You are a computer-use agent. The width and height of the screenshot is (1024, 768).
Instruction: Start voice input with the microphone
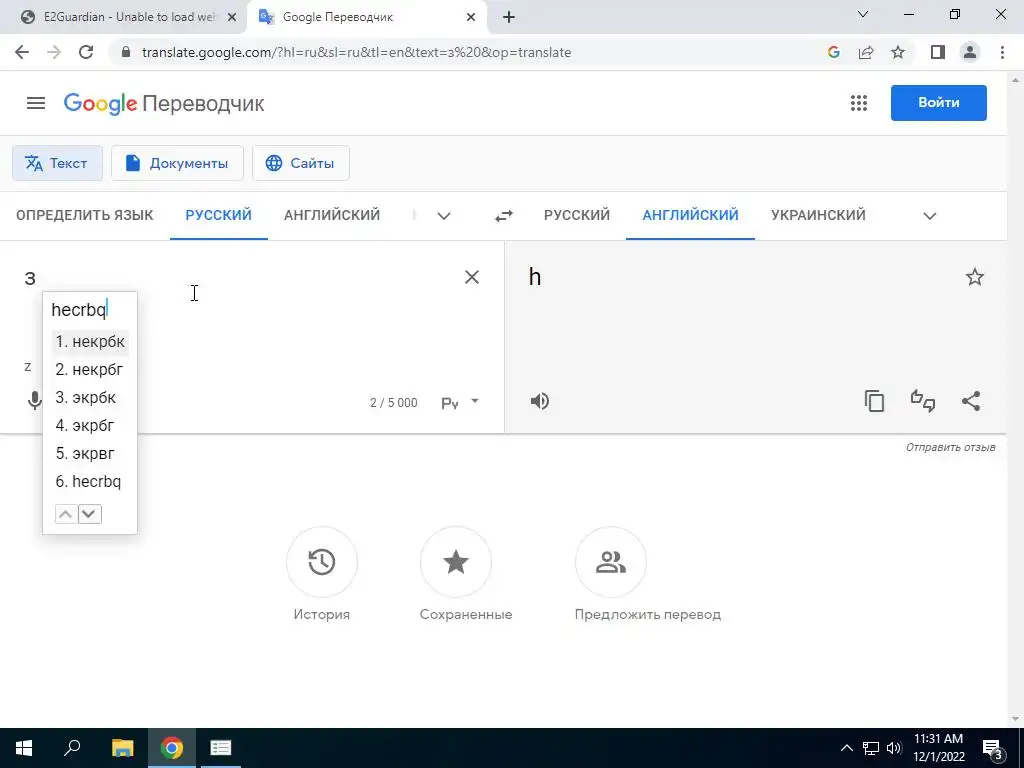(35, 401)
